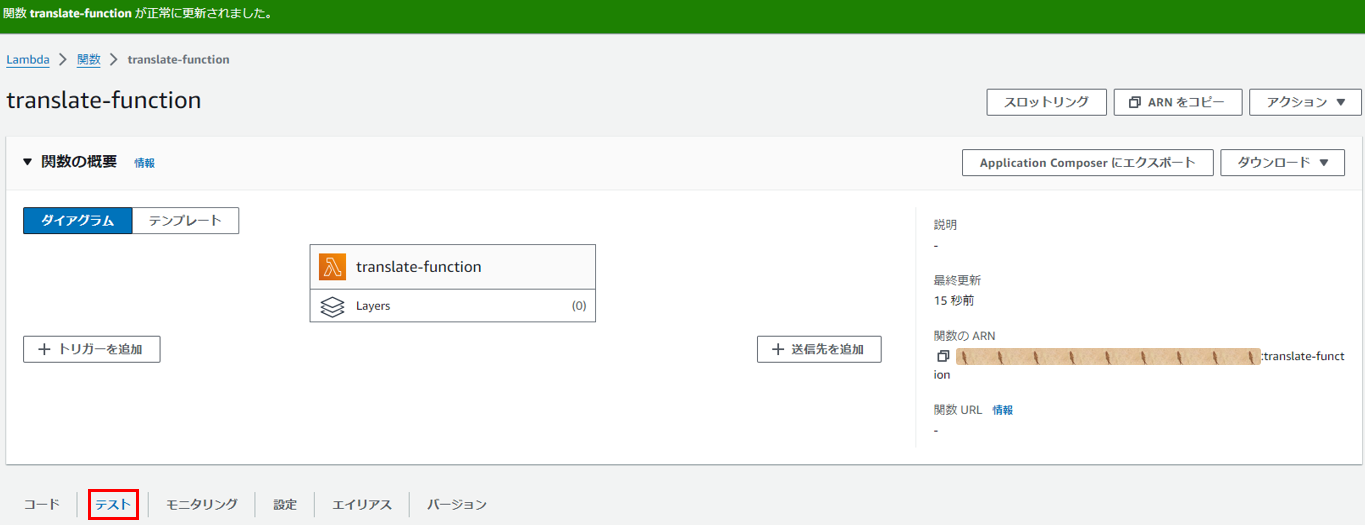Screen dimensions: 1365x525
Task: Open 情報 link beside 関数 URL
Action: click(x=1003, y=410)
